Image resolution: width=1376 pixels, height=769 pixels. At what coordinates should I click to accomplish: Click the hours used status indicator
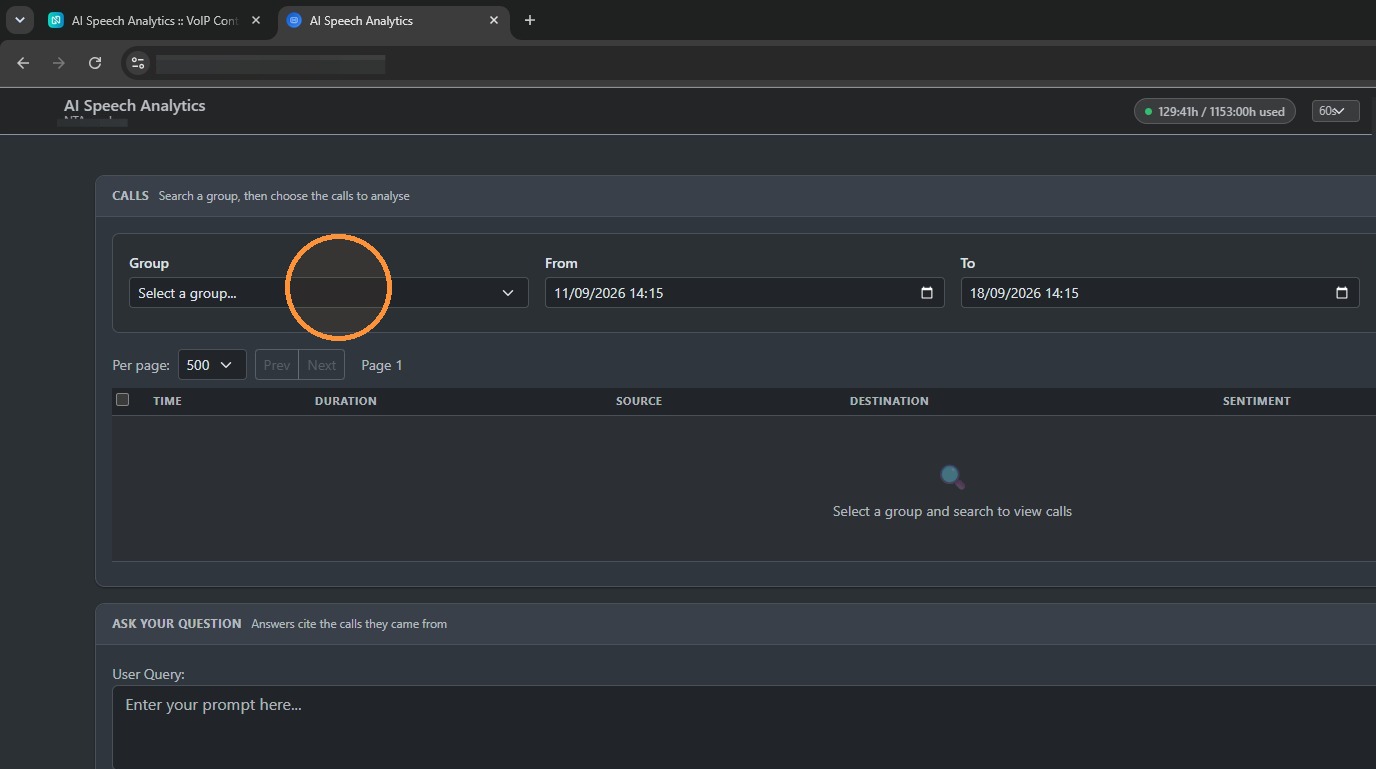pos(1215,111)
